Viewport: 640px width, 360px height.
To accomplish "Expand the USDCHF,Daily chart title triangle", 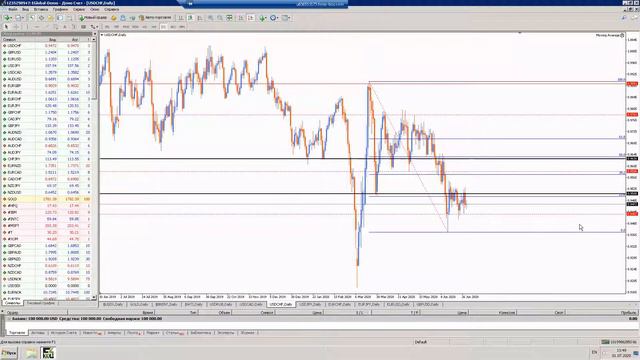I will 102,35.
